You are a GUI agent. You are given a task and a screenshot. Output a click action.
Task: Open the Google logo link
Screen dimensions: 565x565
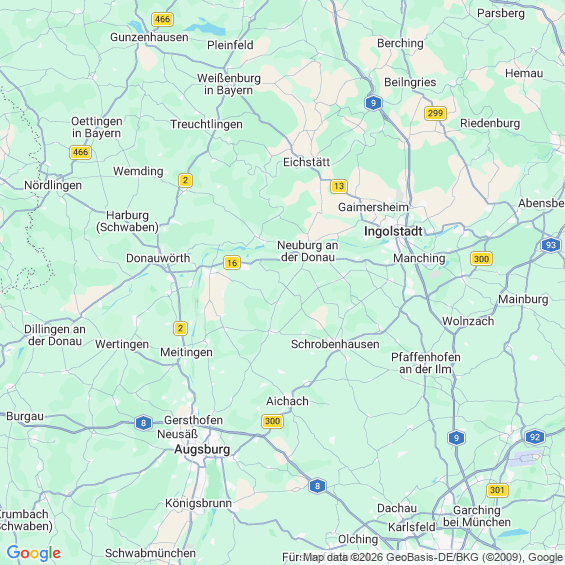[34, 553]
